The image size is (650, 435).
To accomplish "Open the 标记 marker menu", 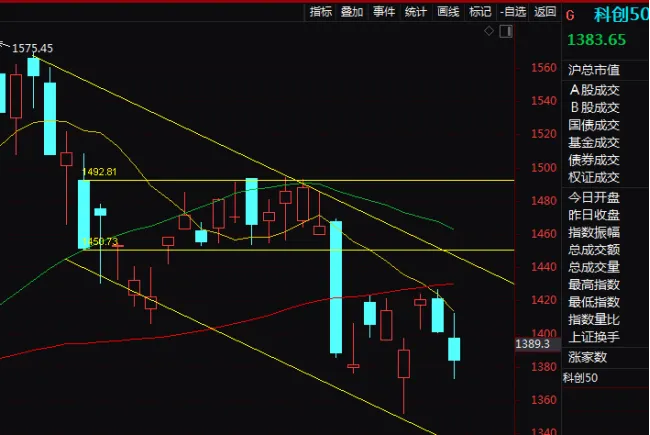I will 480,12.
